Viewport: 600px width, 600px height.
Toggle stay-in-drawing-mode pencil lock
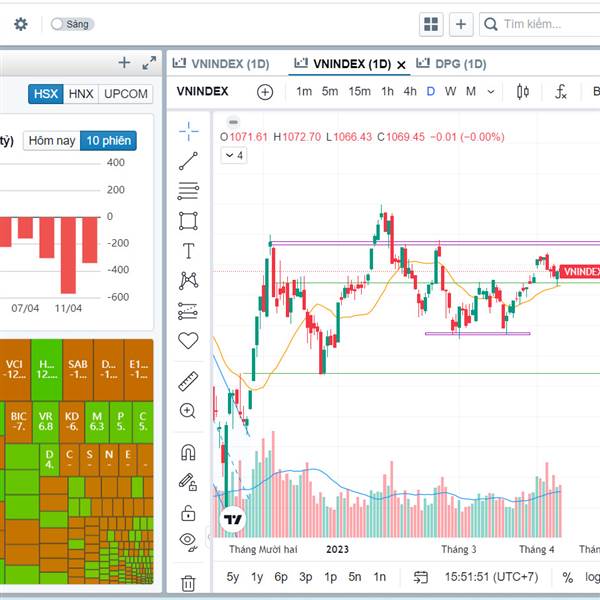point(188,482)
